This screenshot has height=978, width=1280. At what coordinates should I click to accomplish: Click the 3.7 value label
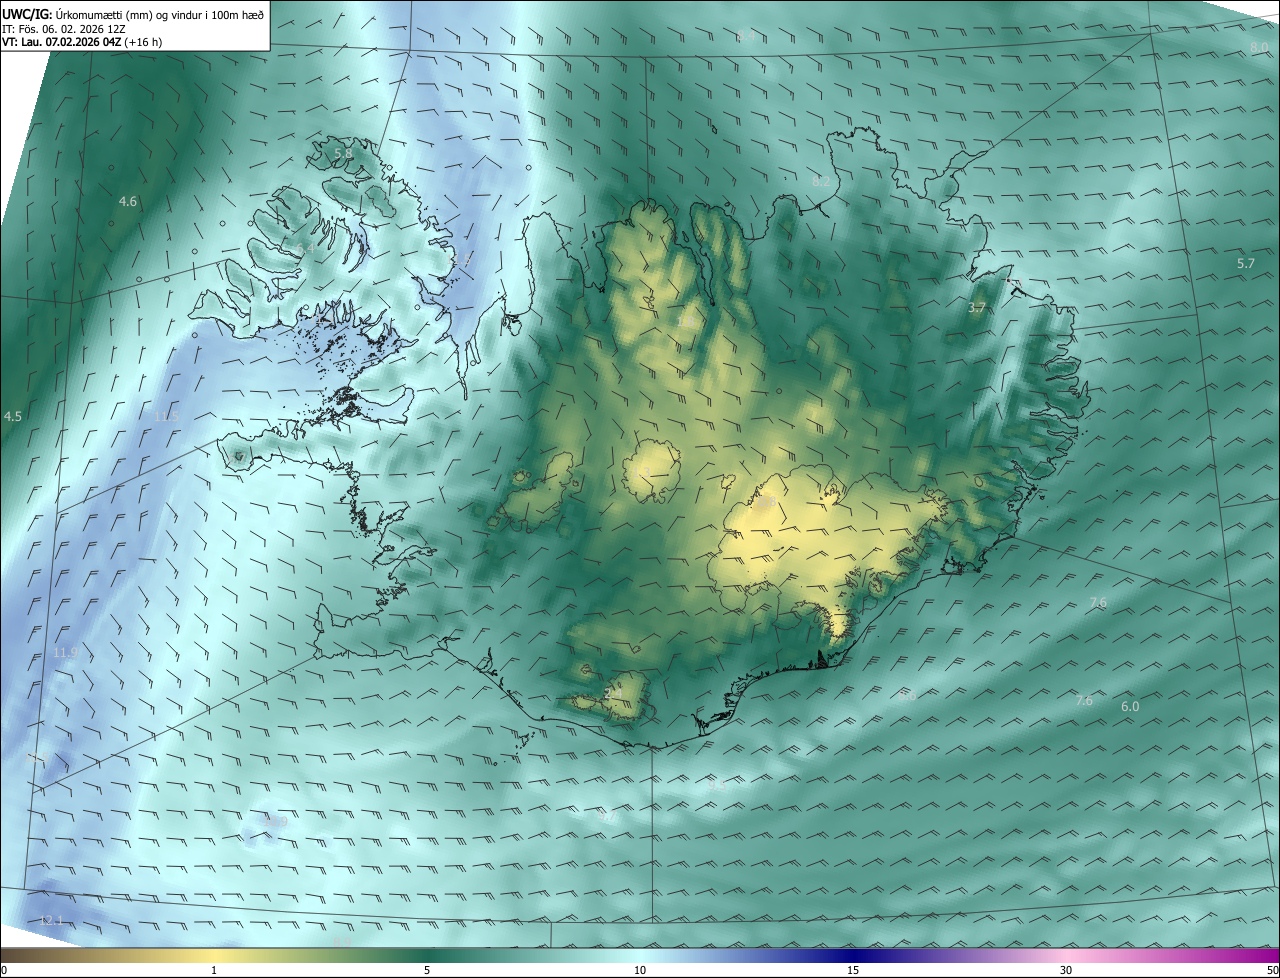(x=977, y=308)
